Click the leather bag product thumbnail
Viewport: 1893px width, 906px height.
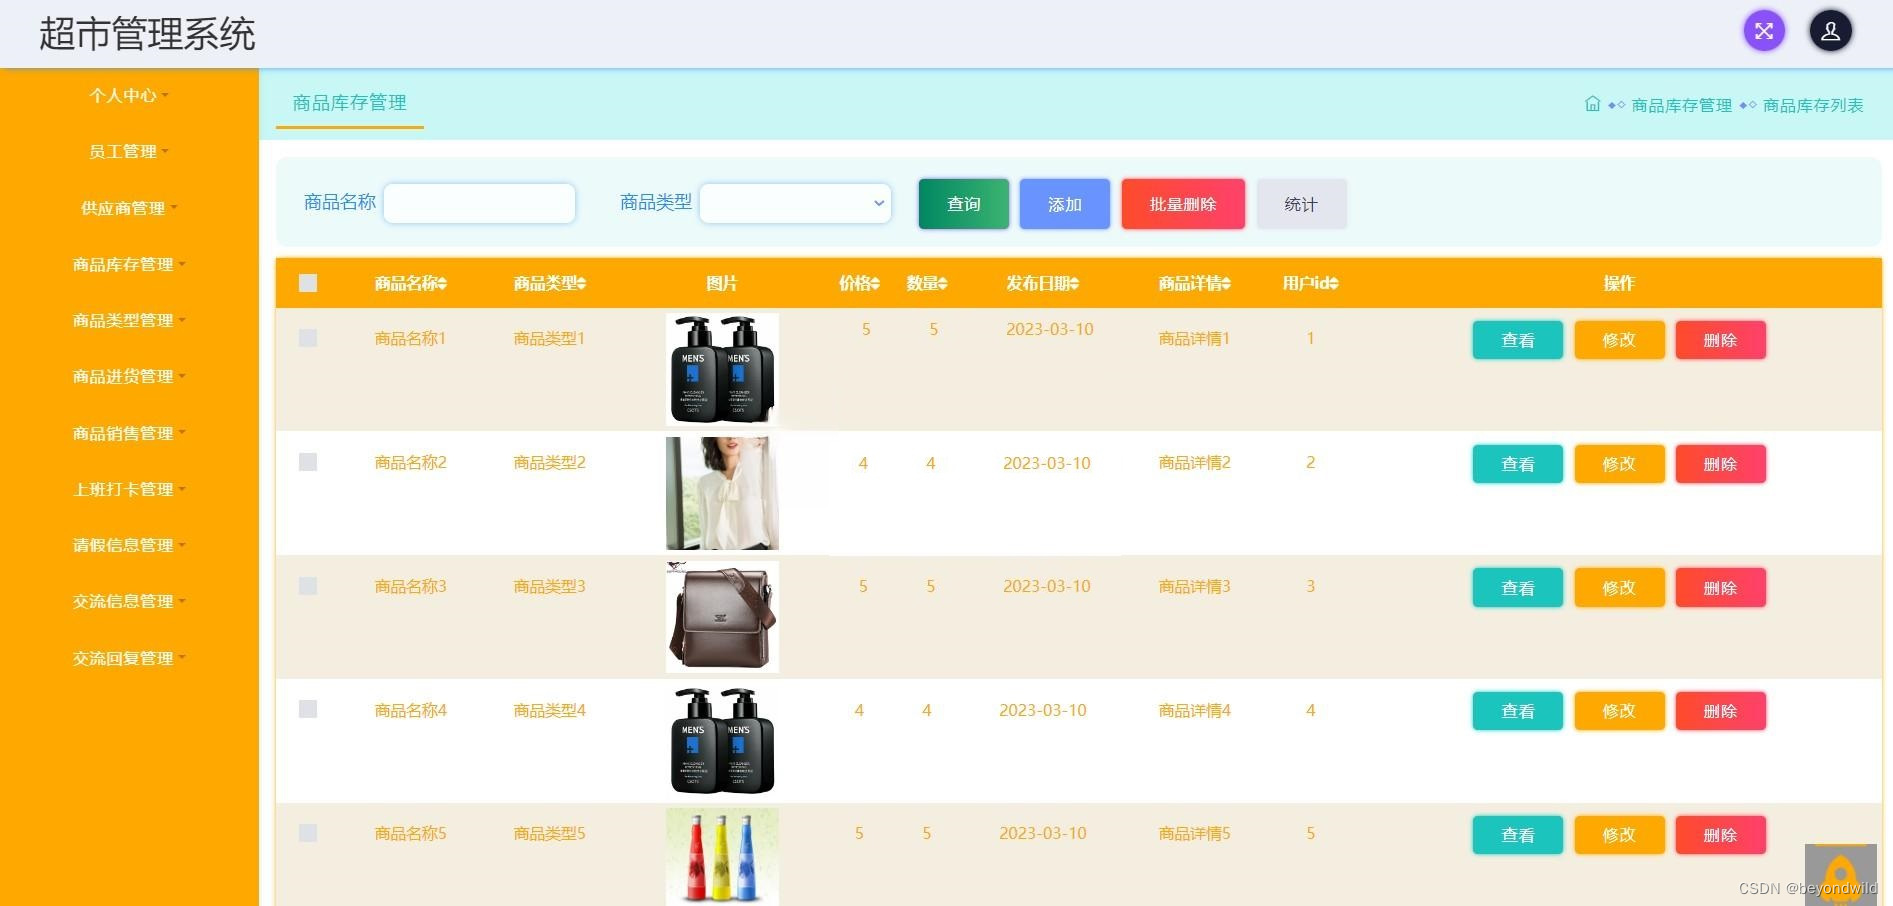721,616
